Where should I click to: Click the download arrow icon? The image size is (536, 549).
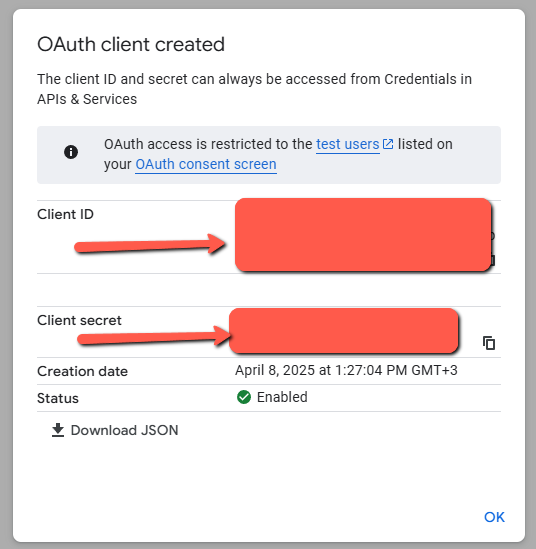[x=58, y=430]
